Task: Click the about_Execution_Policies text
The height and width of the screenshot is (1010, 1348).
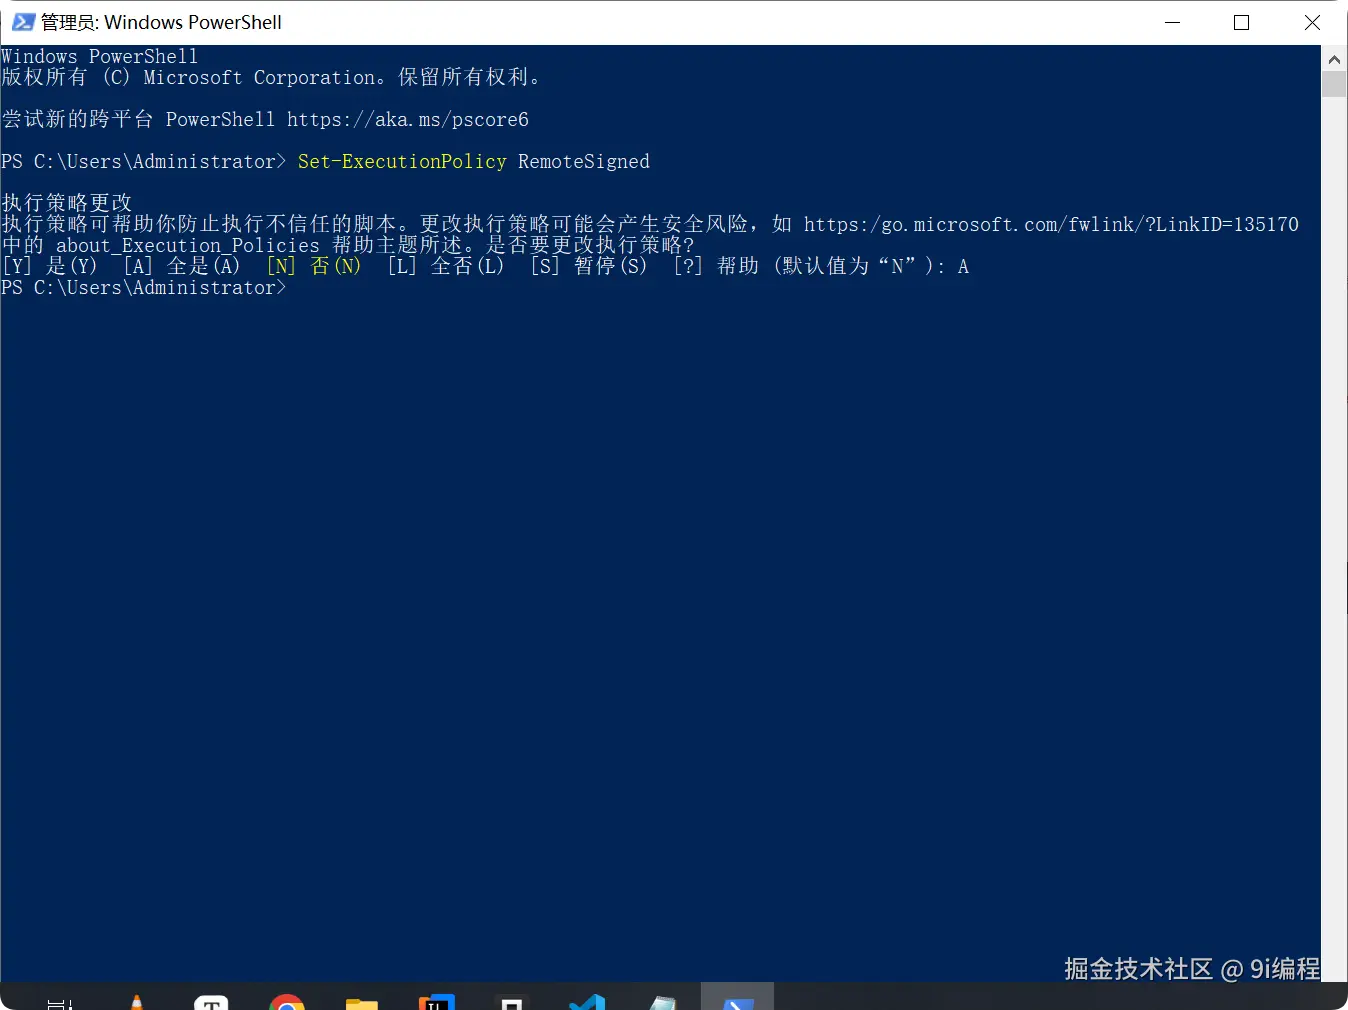Action: (188, 246)
